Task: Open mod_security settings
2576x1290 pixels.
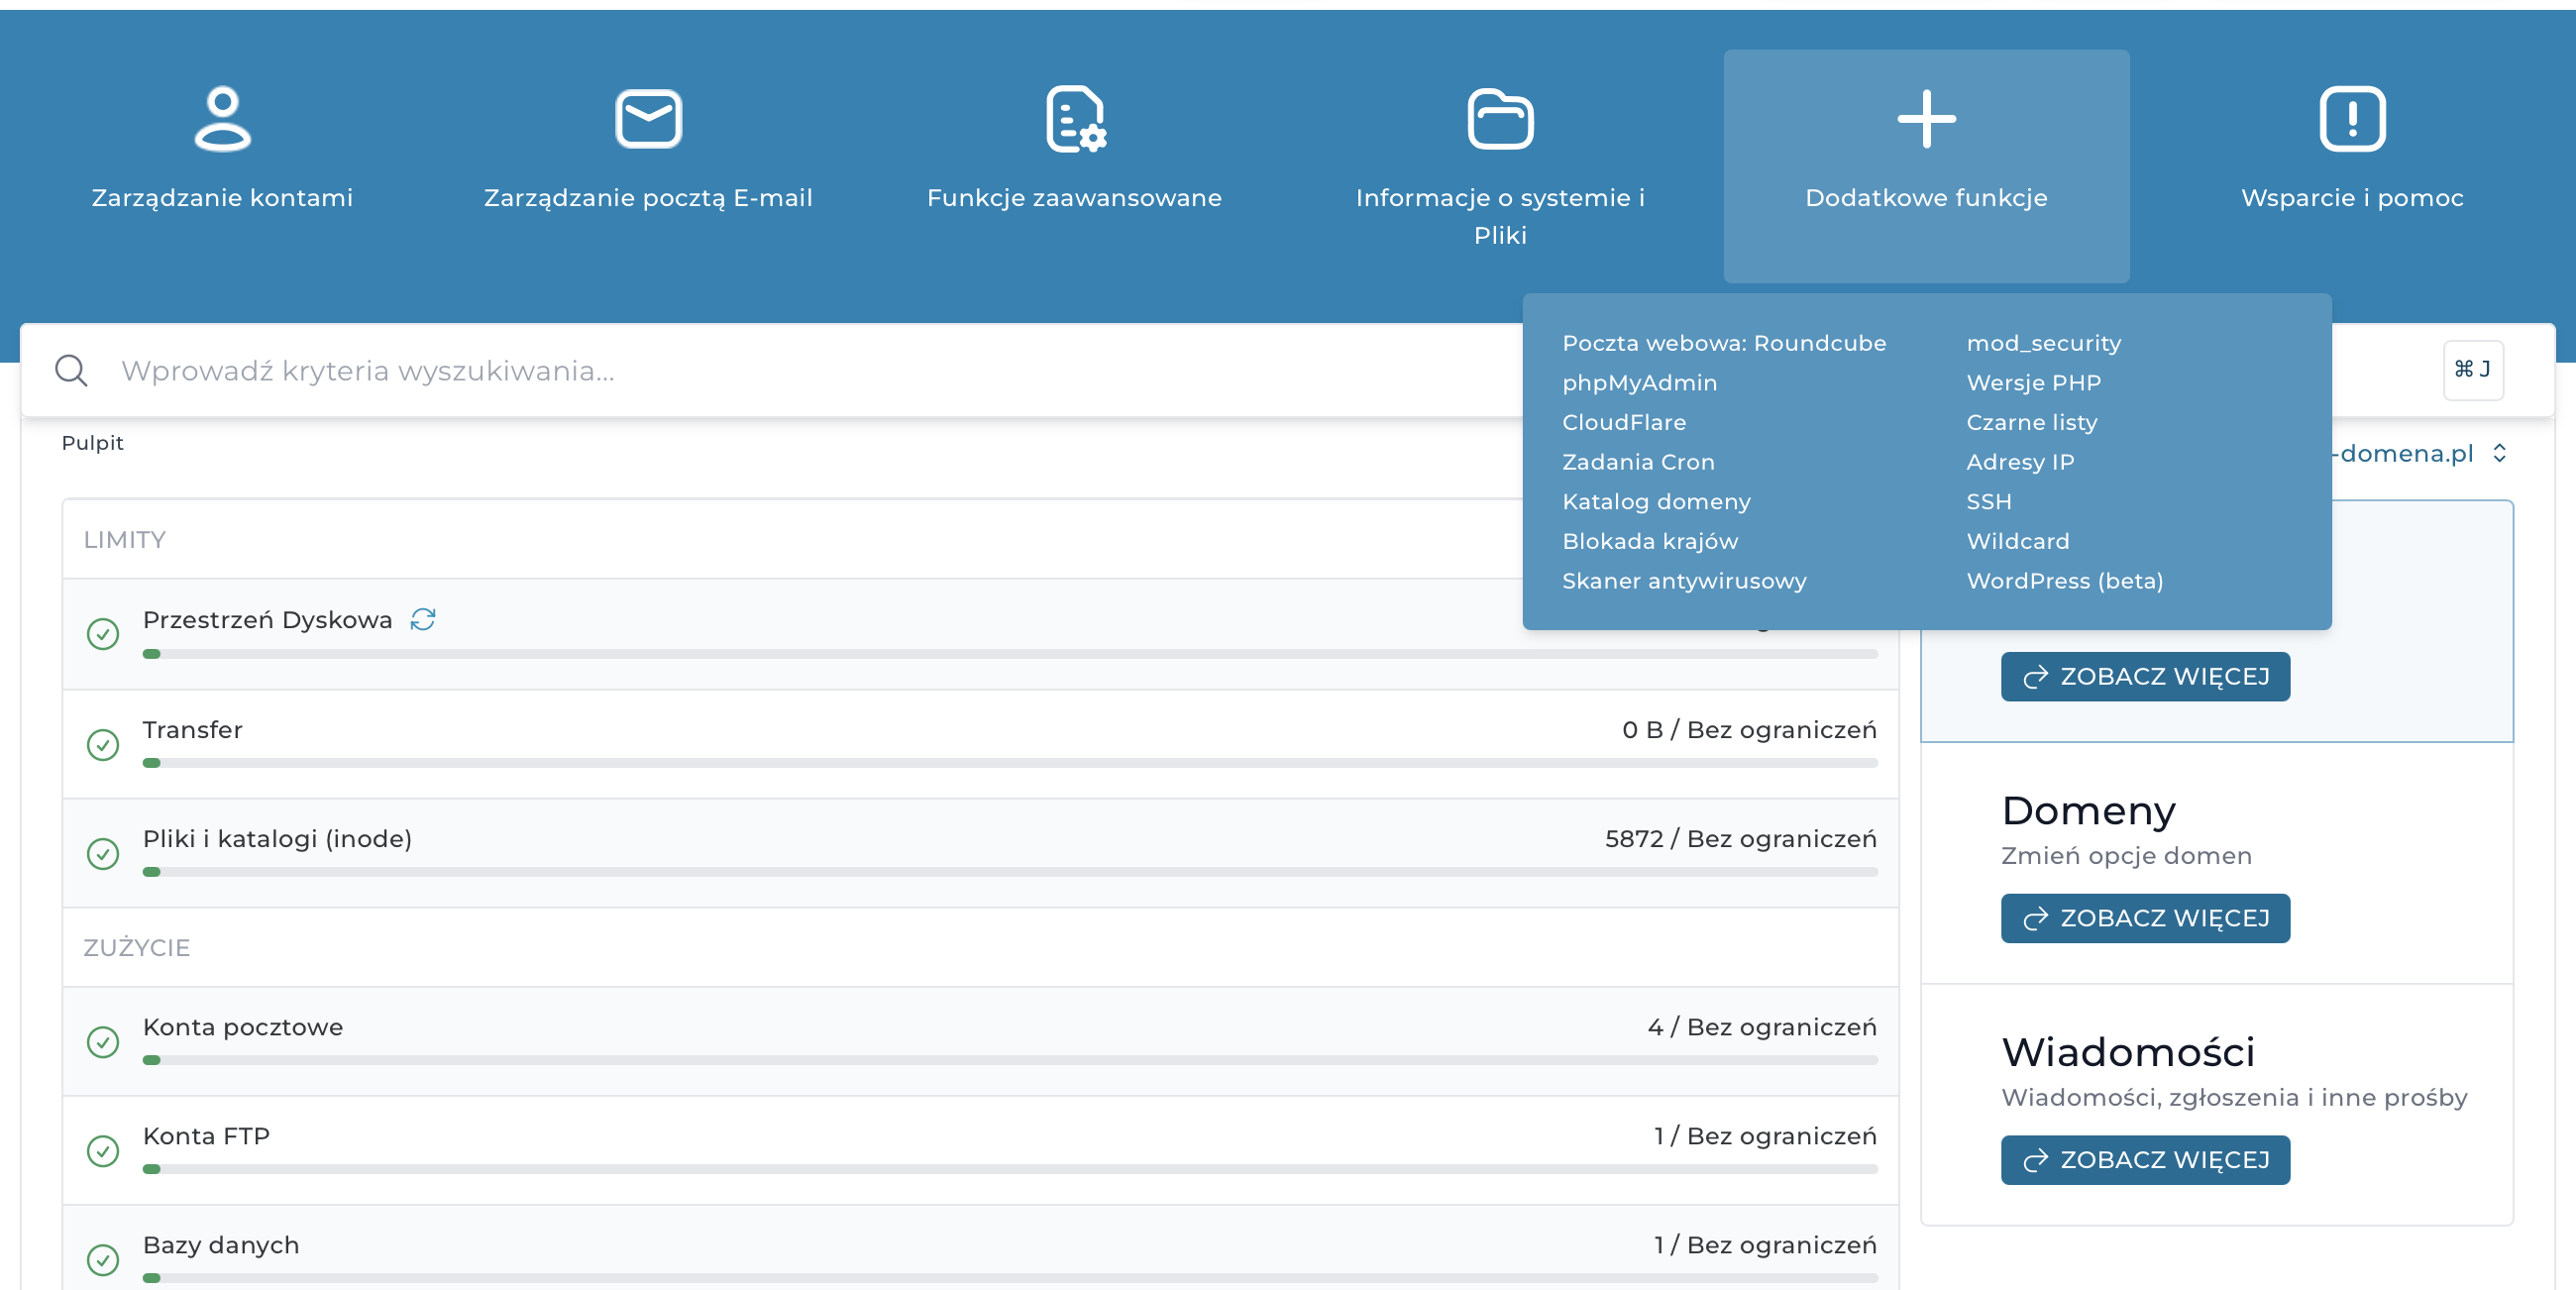Action: pos(2043,343)
